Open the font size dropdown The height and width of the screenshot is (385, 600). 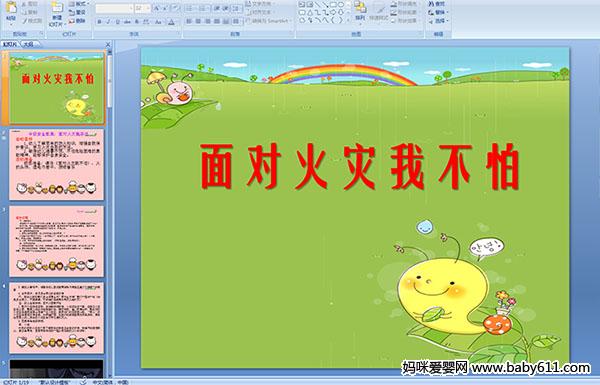[148, 8]
